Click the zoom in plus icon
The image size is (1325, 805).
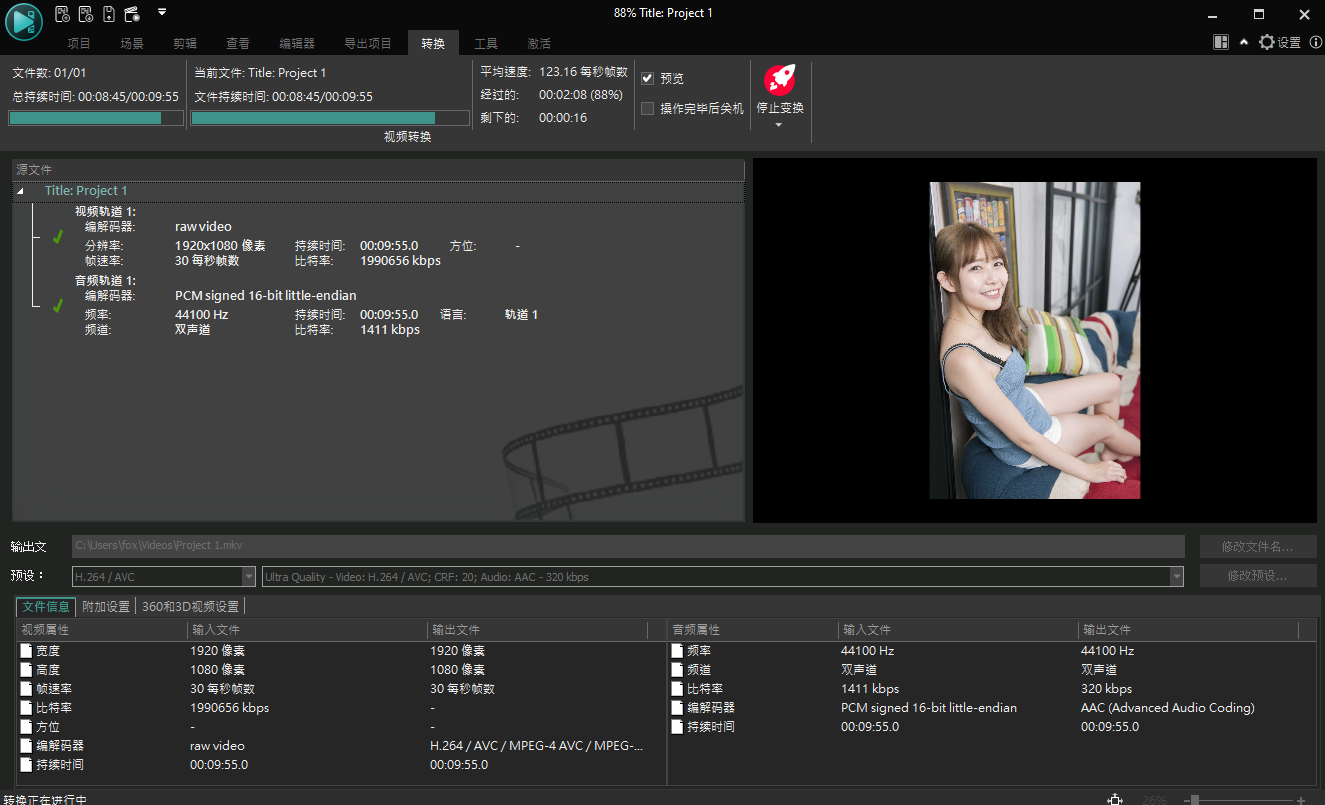pos(1300,800)
